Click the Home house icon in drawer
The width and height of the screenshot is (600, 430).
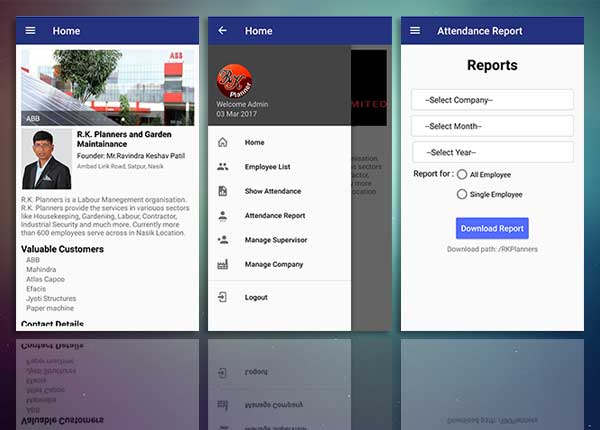[x=222, y=143]
